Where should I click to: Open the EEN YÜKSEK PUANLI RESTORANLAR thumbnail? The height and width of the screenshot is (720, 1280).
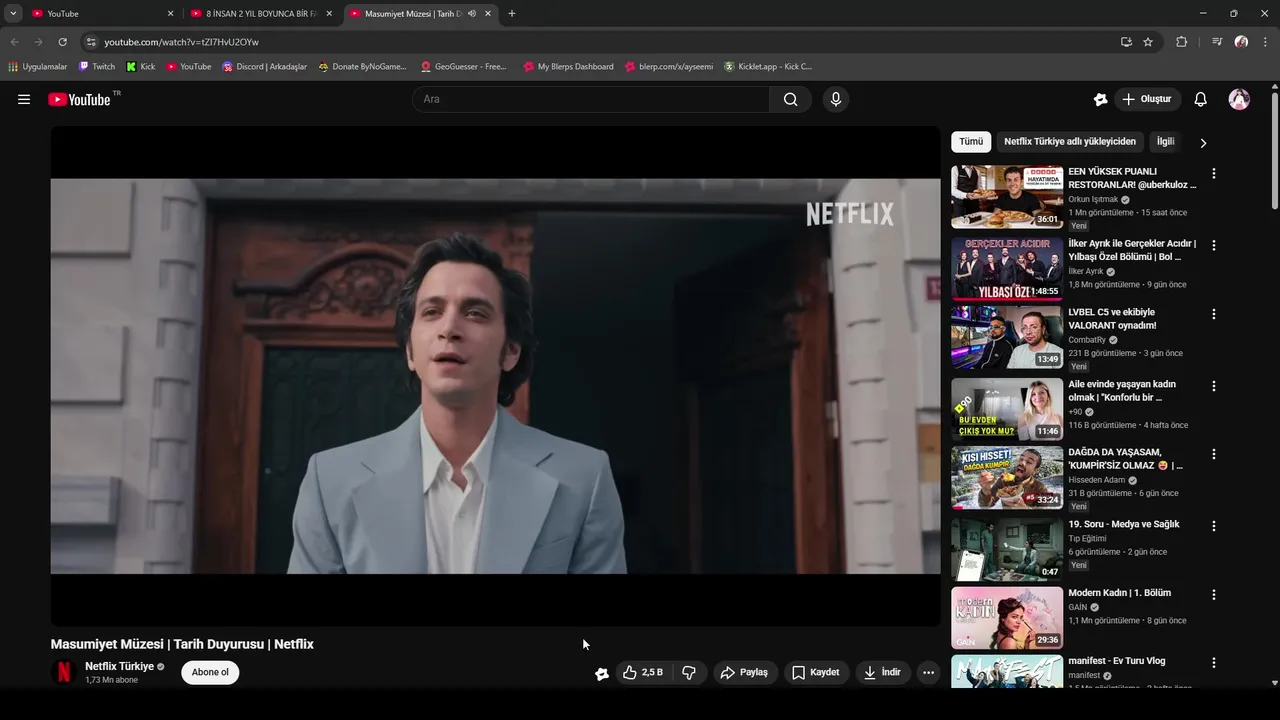tap(1007, 197)
